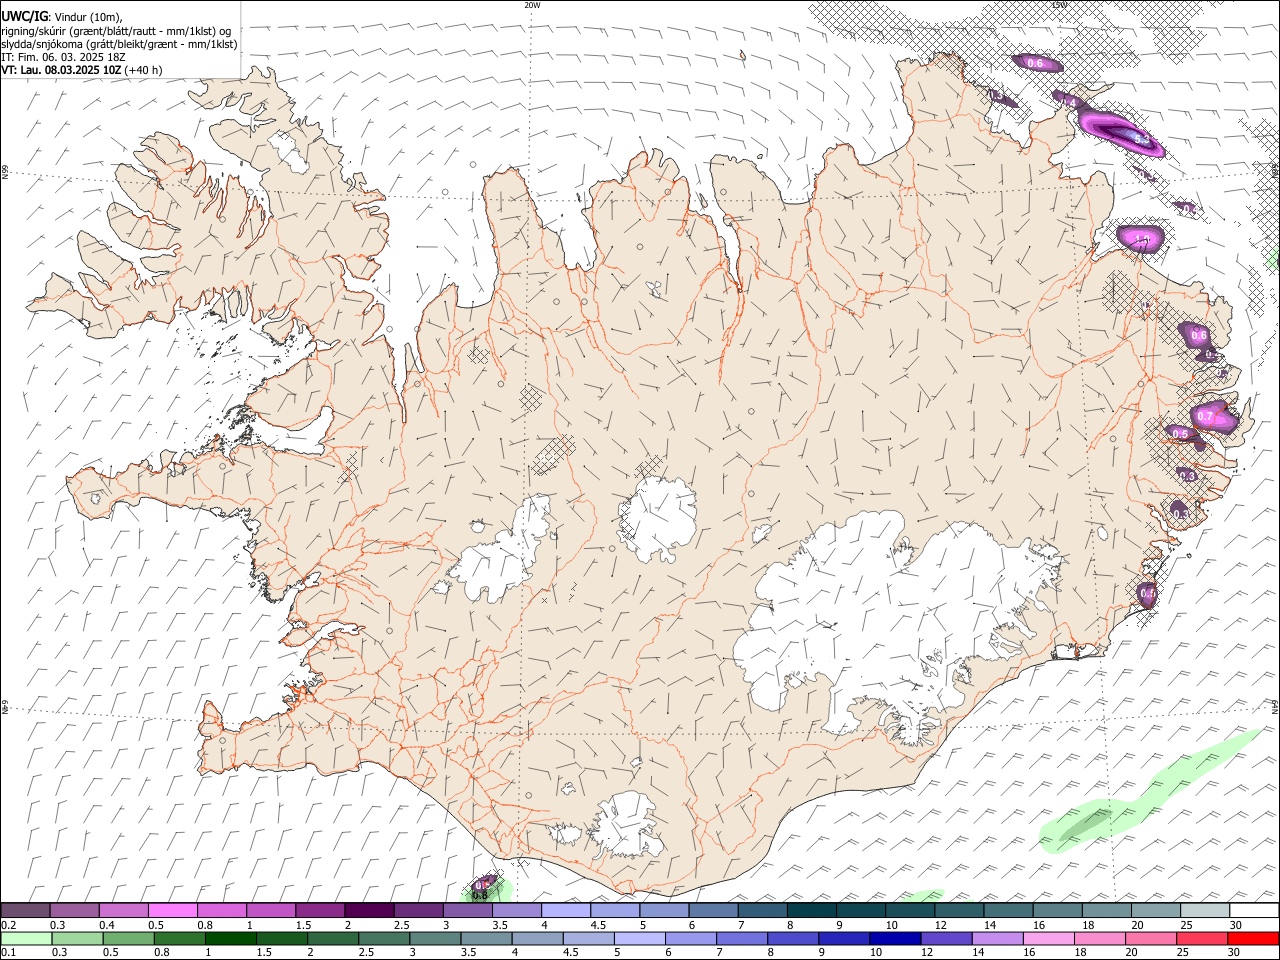Select the snow legend swatch between 3 and 3.5
1280x960 pixels.
coord(467,911)
